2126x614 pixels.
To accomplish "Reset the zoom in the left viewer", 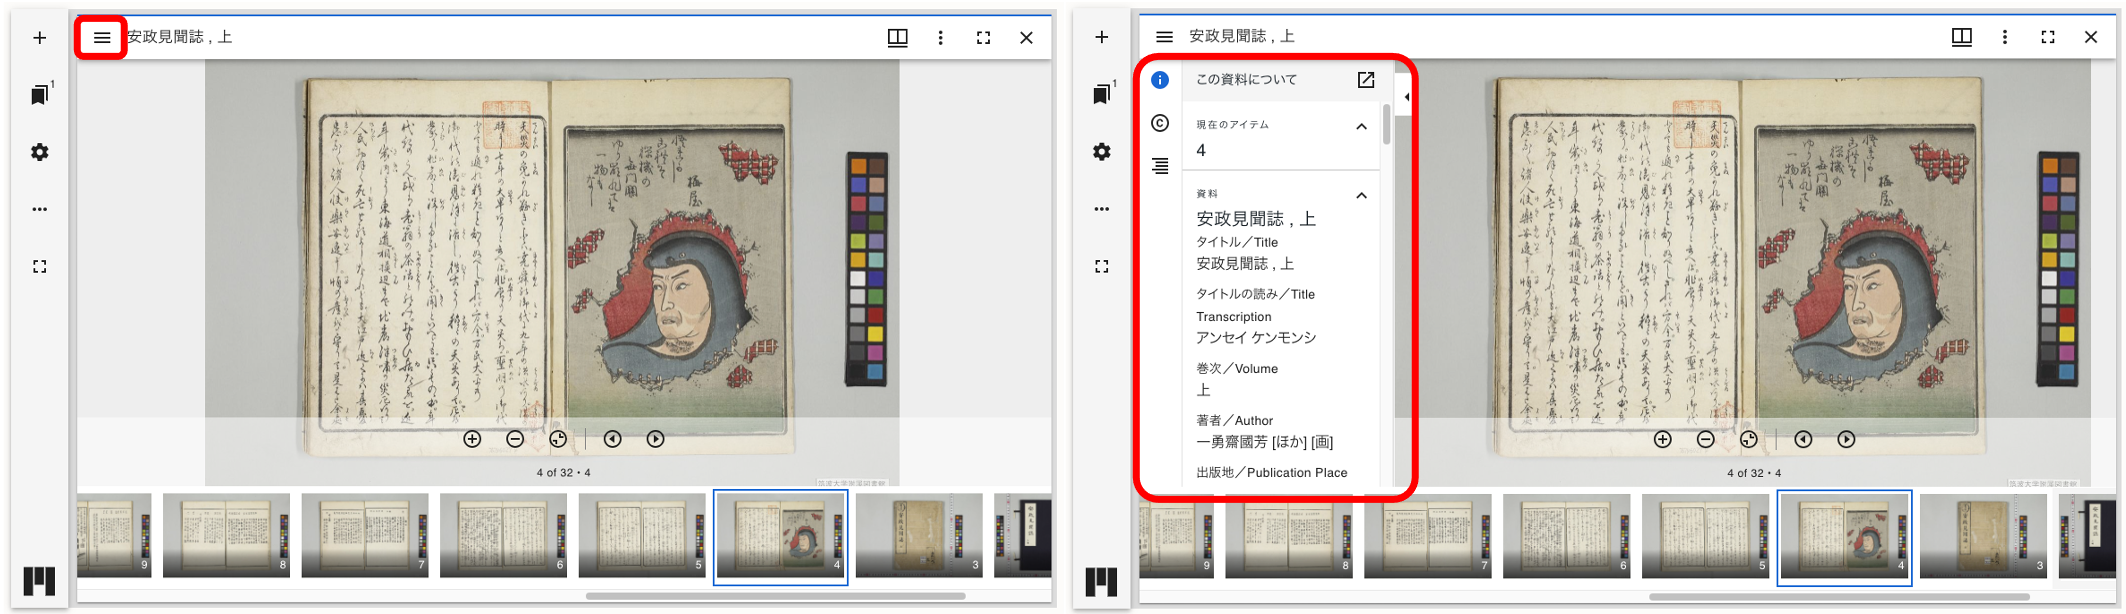I will click(x=558, y=439).
